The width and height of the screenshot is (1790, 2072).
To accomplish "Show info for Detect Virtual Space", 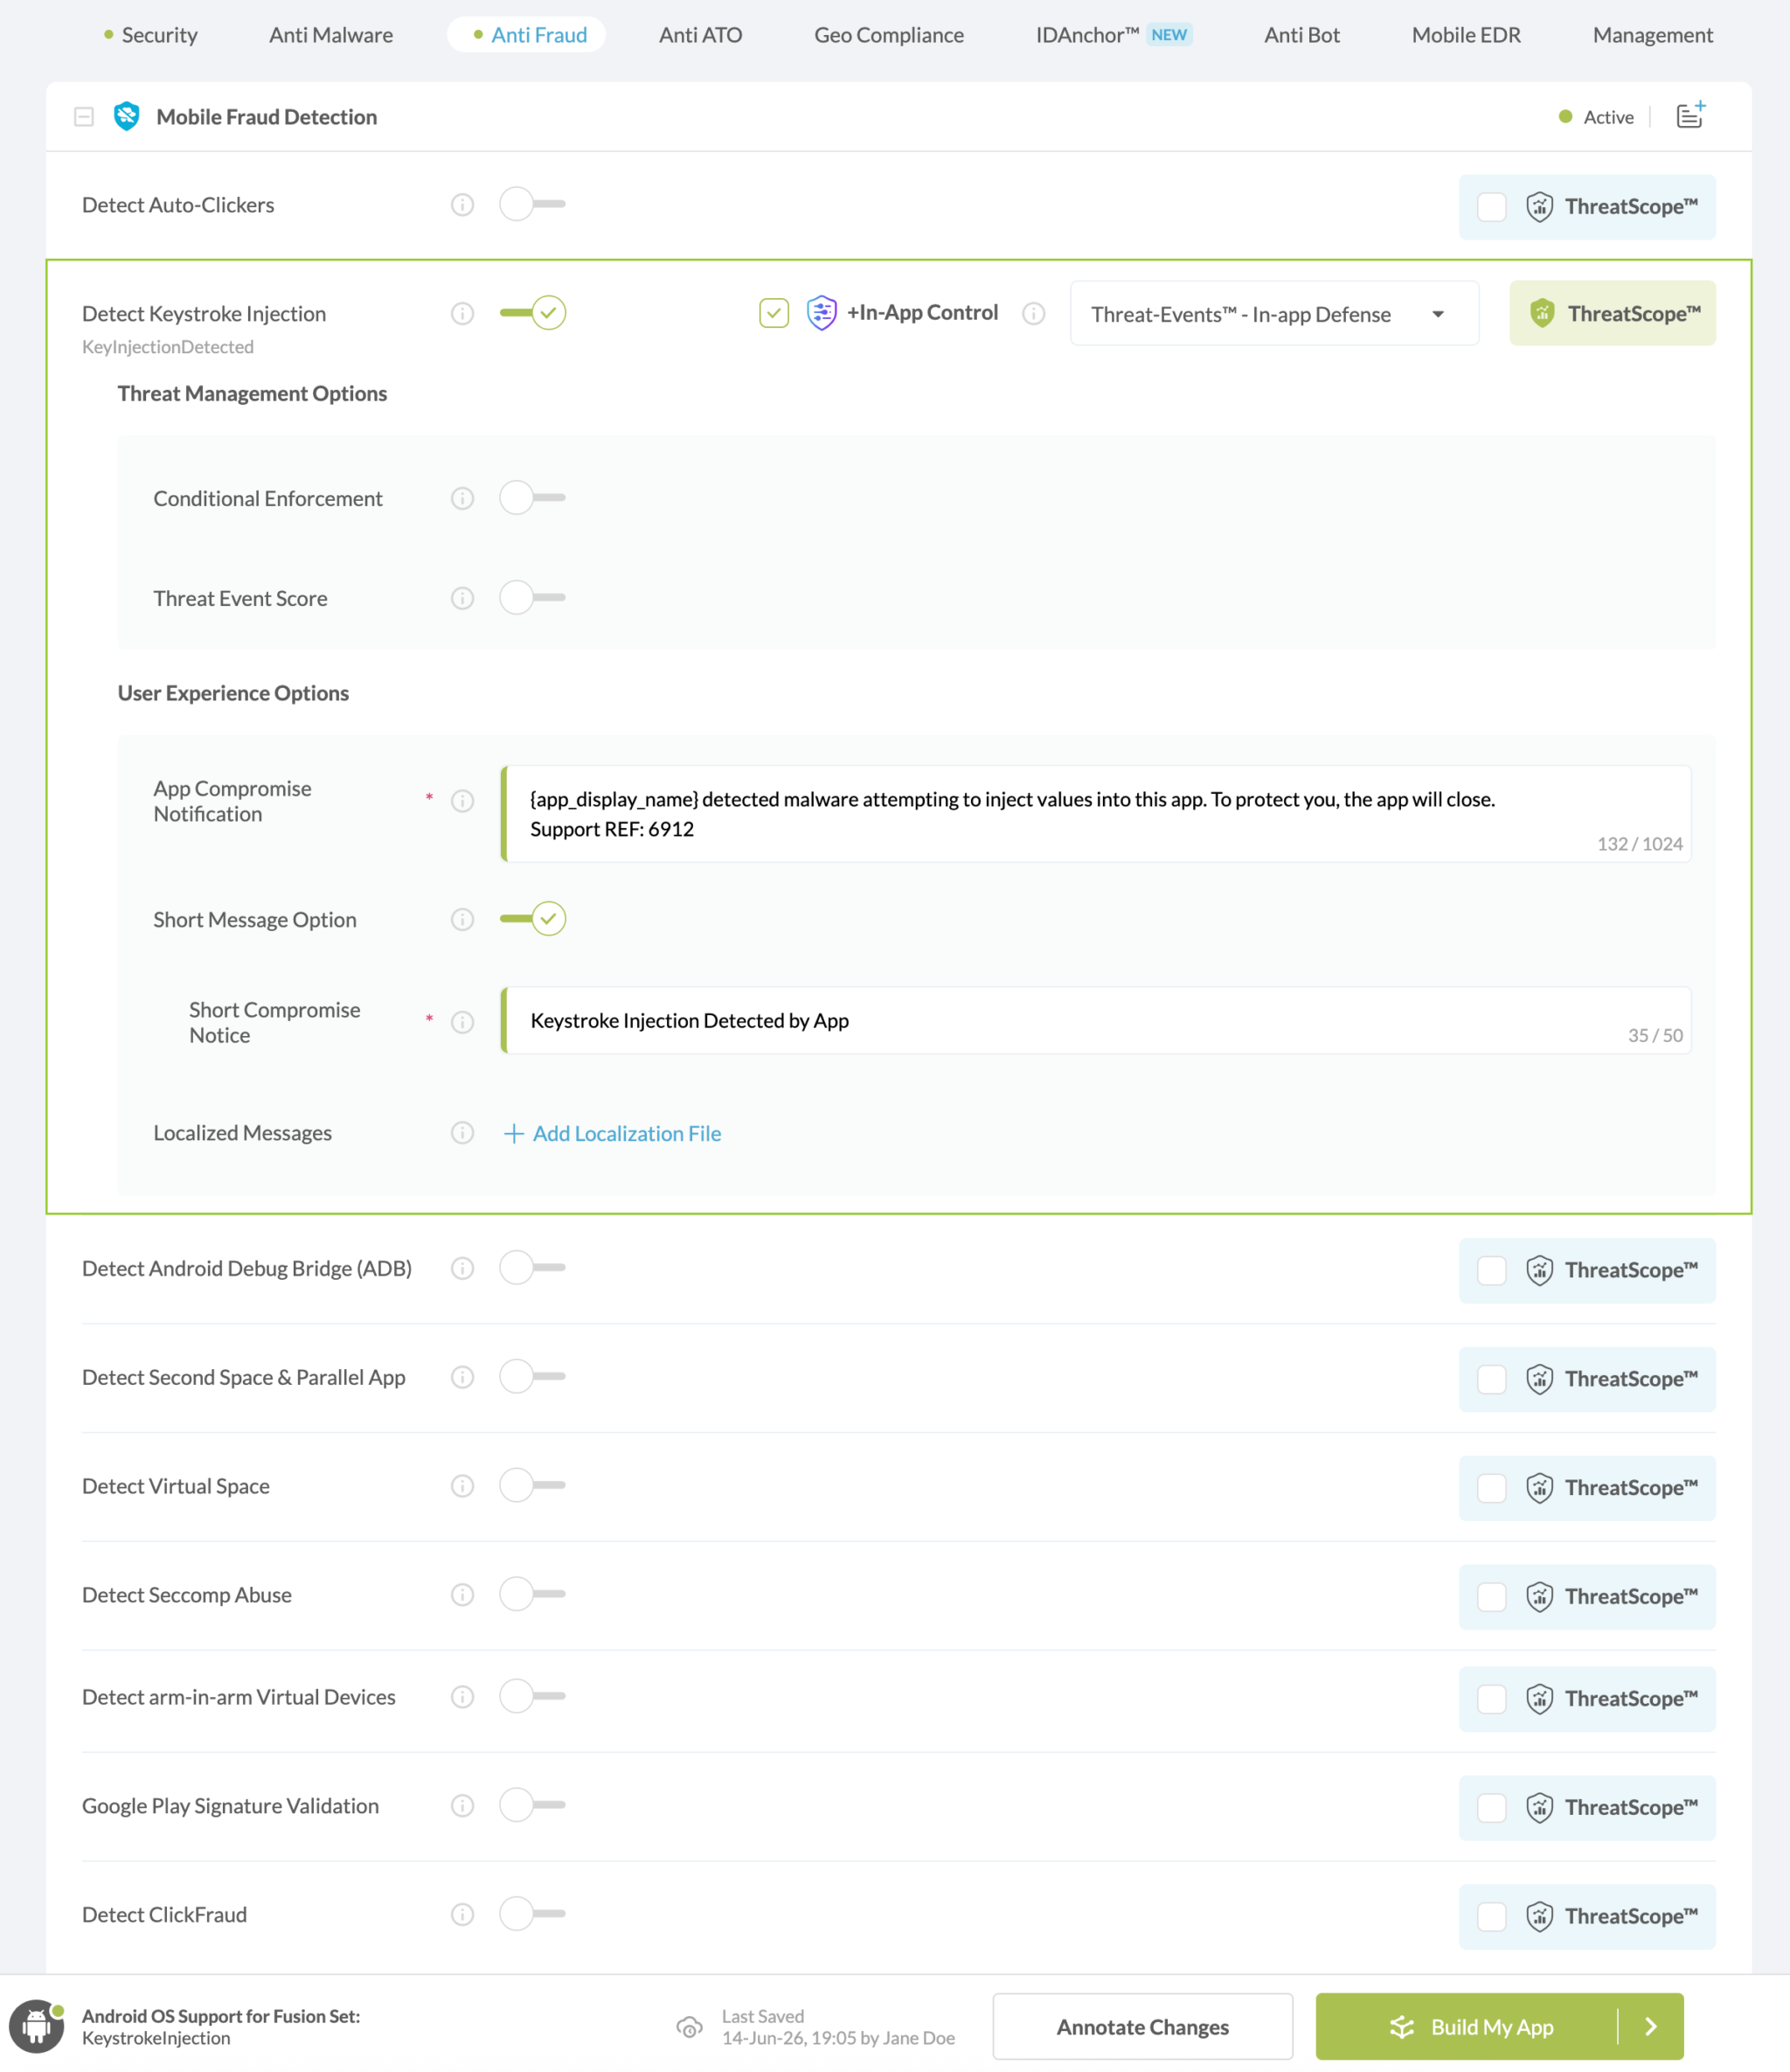I will 462,1486.
